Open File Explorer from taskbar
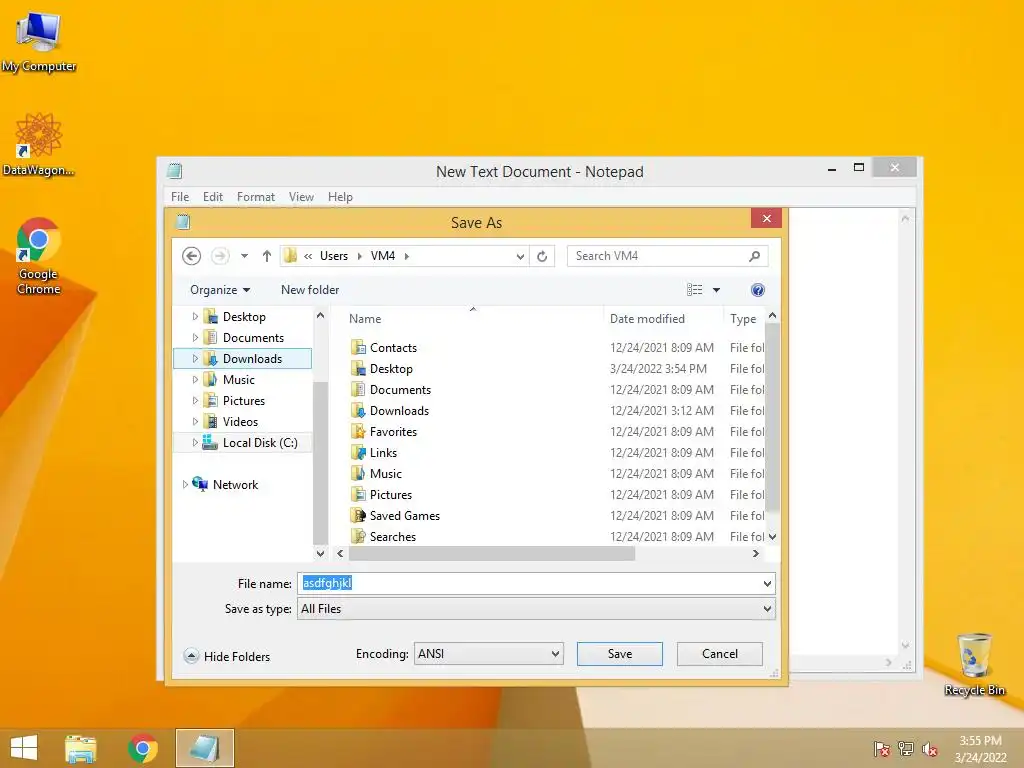The width and height of the screenshot is (1024, 768). [x=80, y=748]
